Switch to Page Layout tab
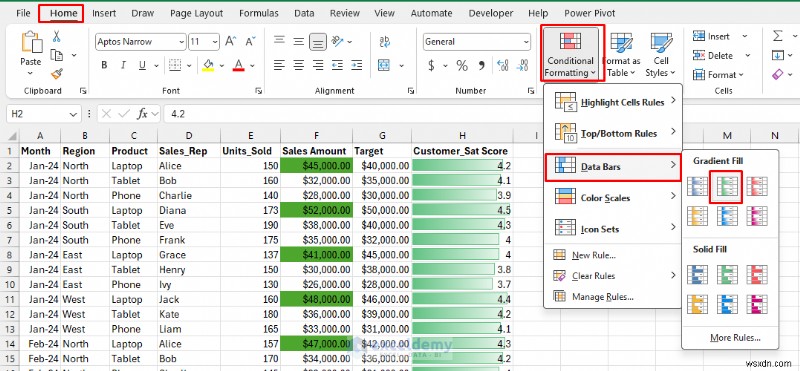This screenshot has width=800, height=371. click(197, 13)
